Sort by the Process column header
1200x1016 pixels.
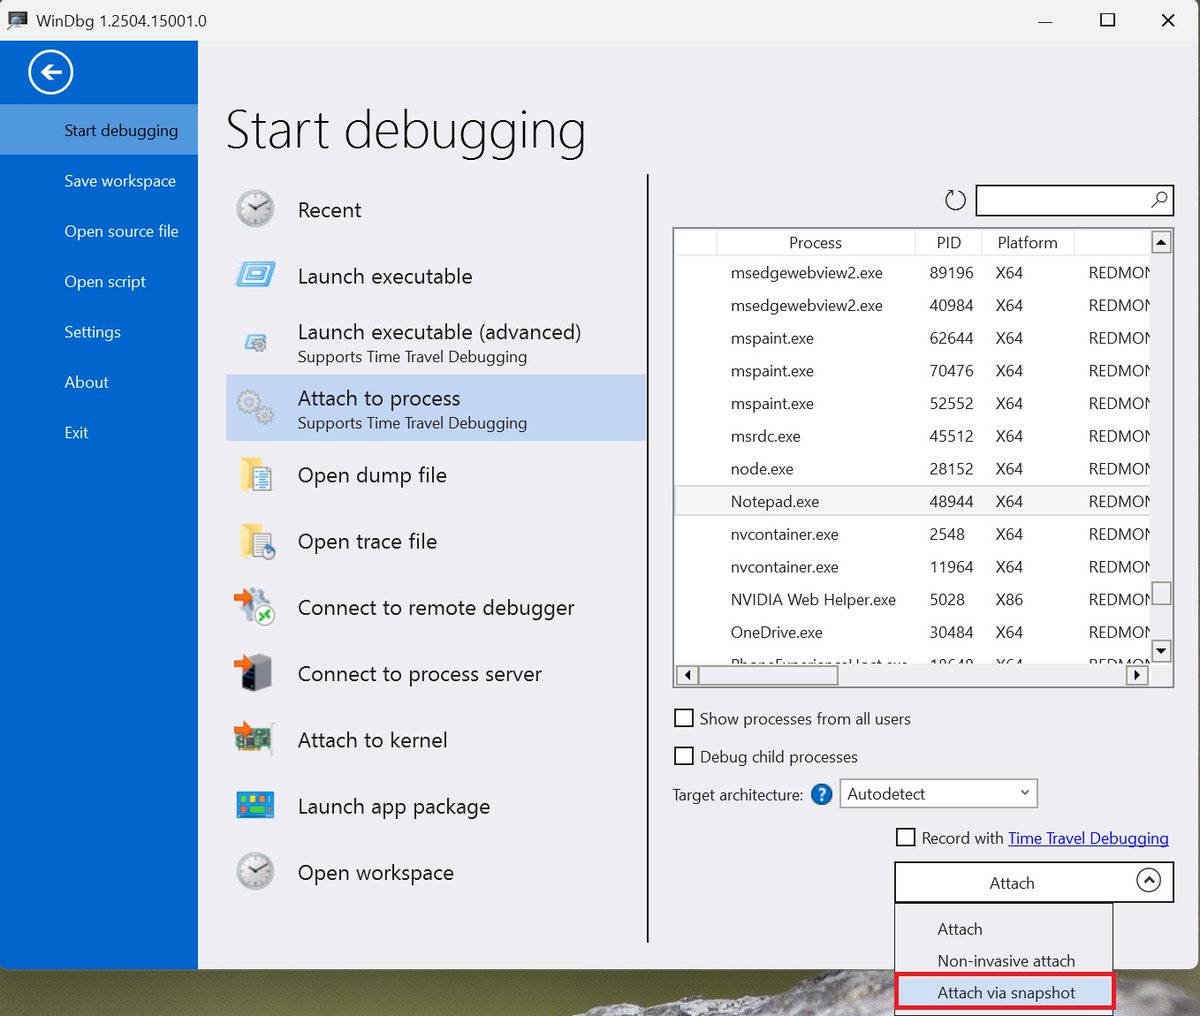click(x=815, y=242)
